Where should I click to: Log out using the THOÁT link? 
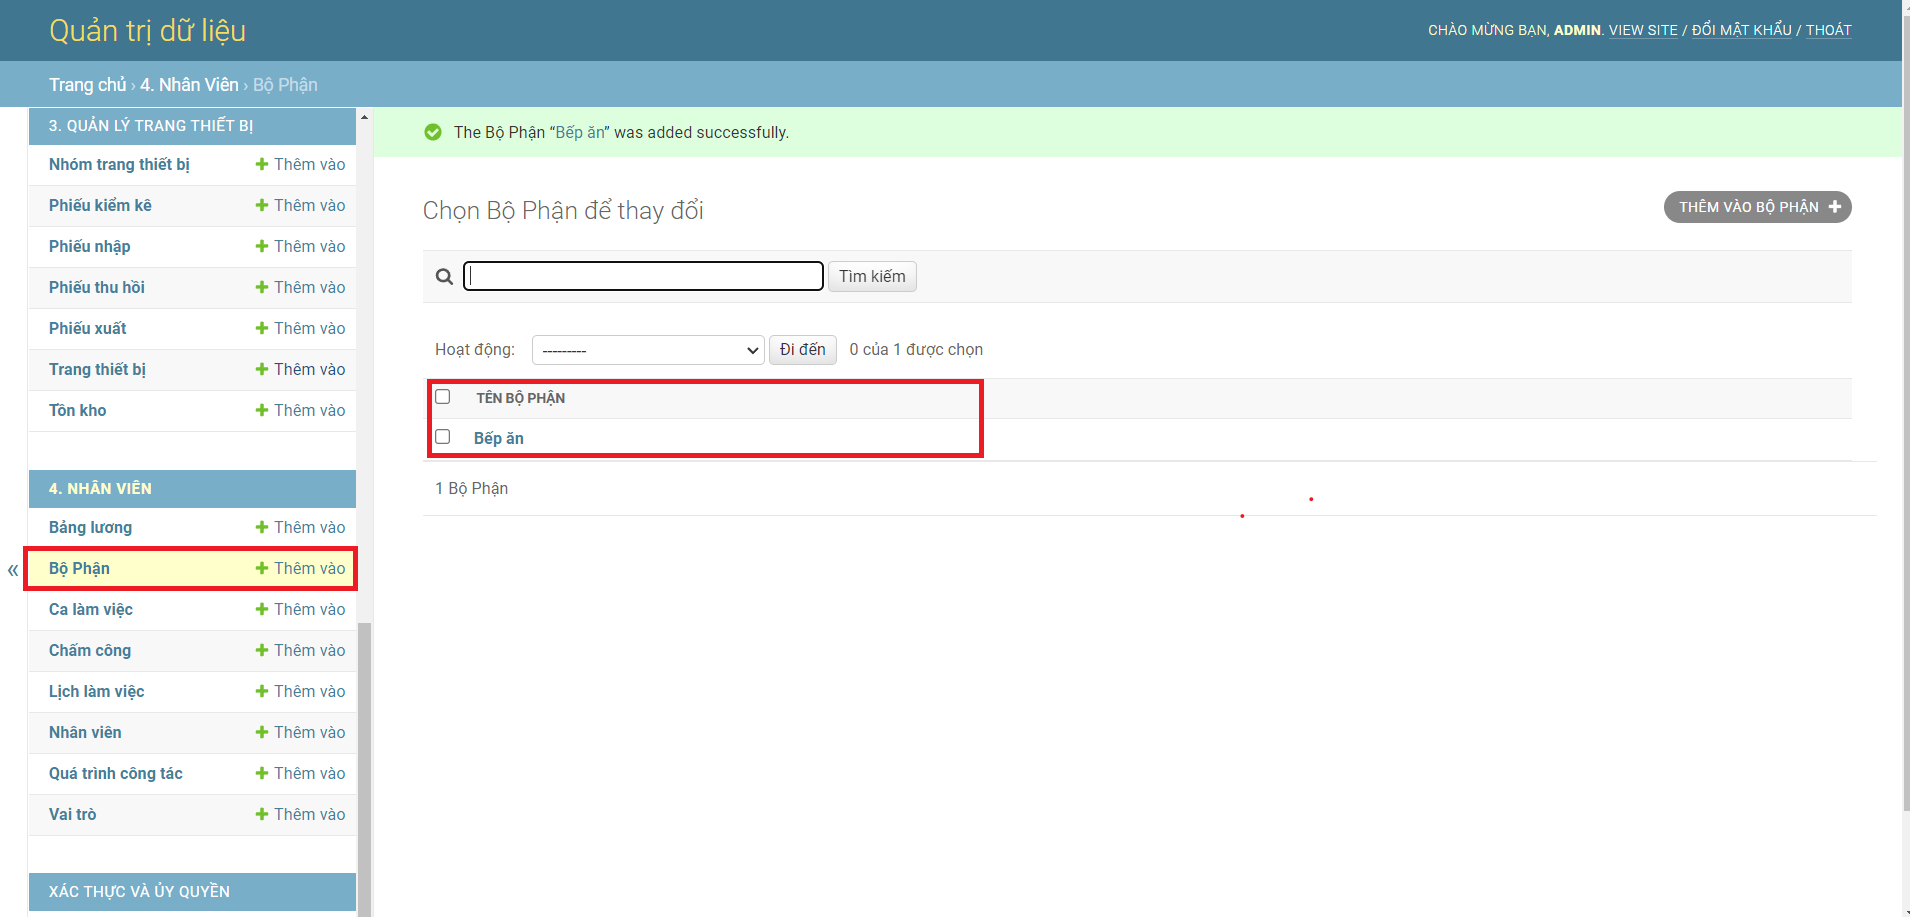[x=1828, y=30]
